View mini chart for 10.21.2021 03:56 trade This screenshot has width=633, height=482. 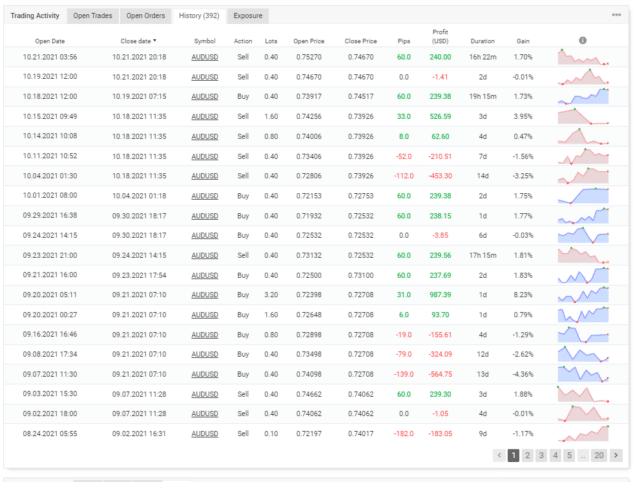coord(583,57)
